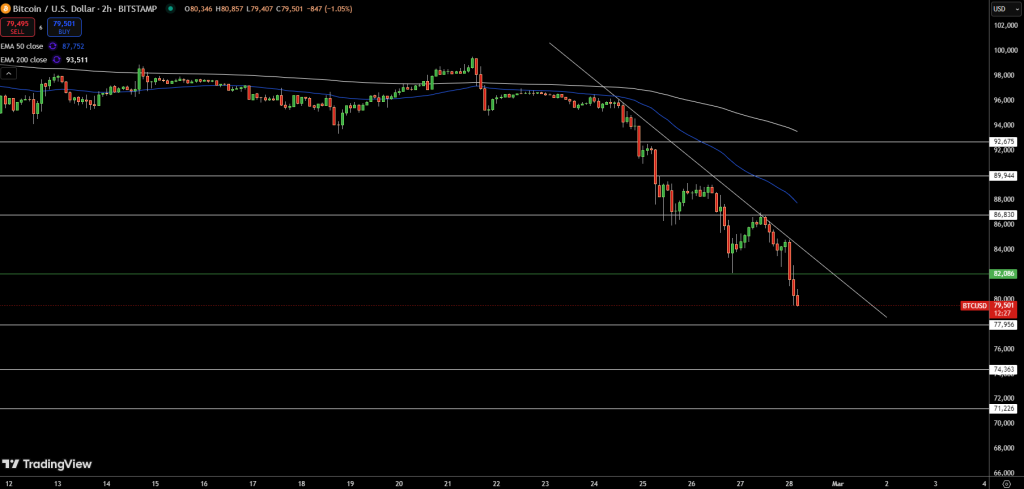
Task: Click the spread value 6 between Sell and Buy
Action: tap(40, 27)
